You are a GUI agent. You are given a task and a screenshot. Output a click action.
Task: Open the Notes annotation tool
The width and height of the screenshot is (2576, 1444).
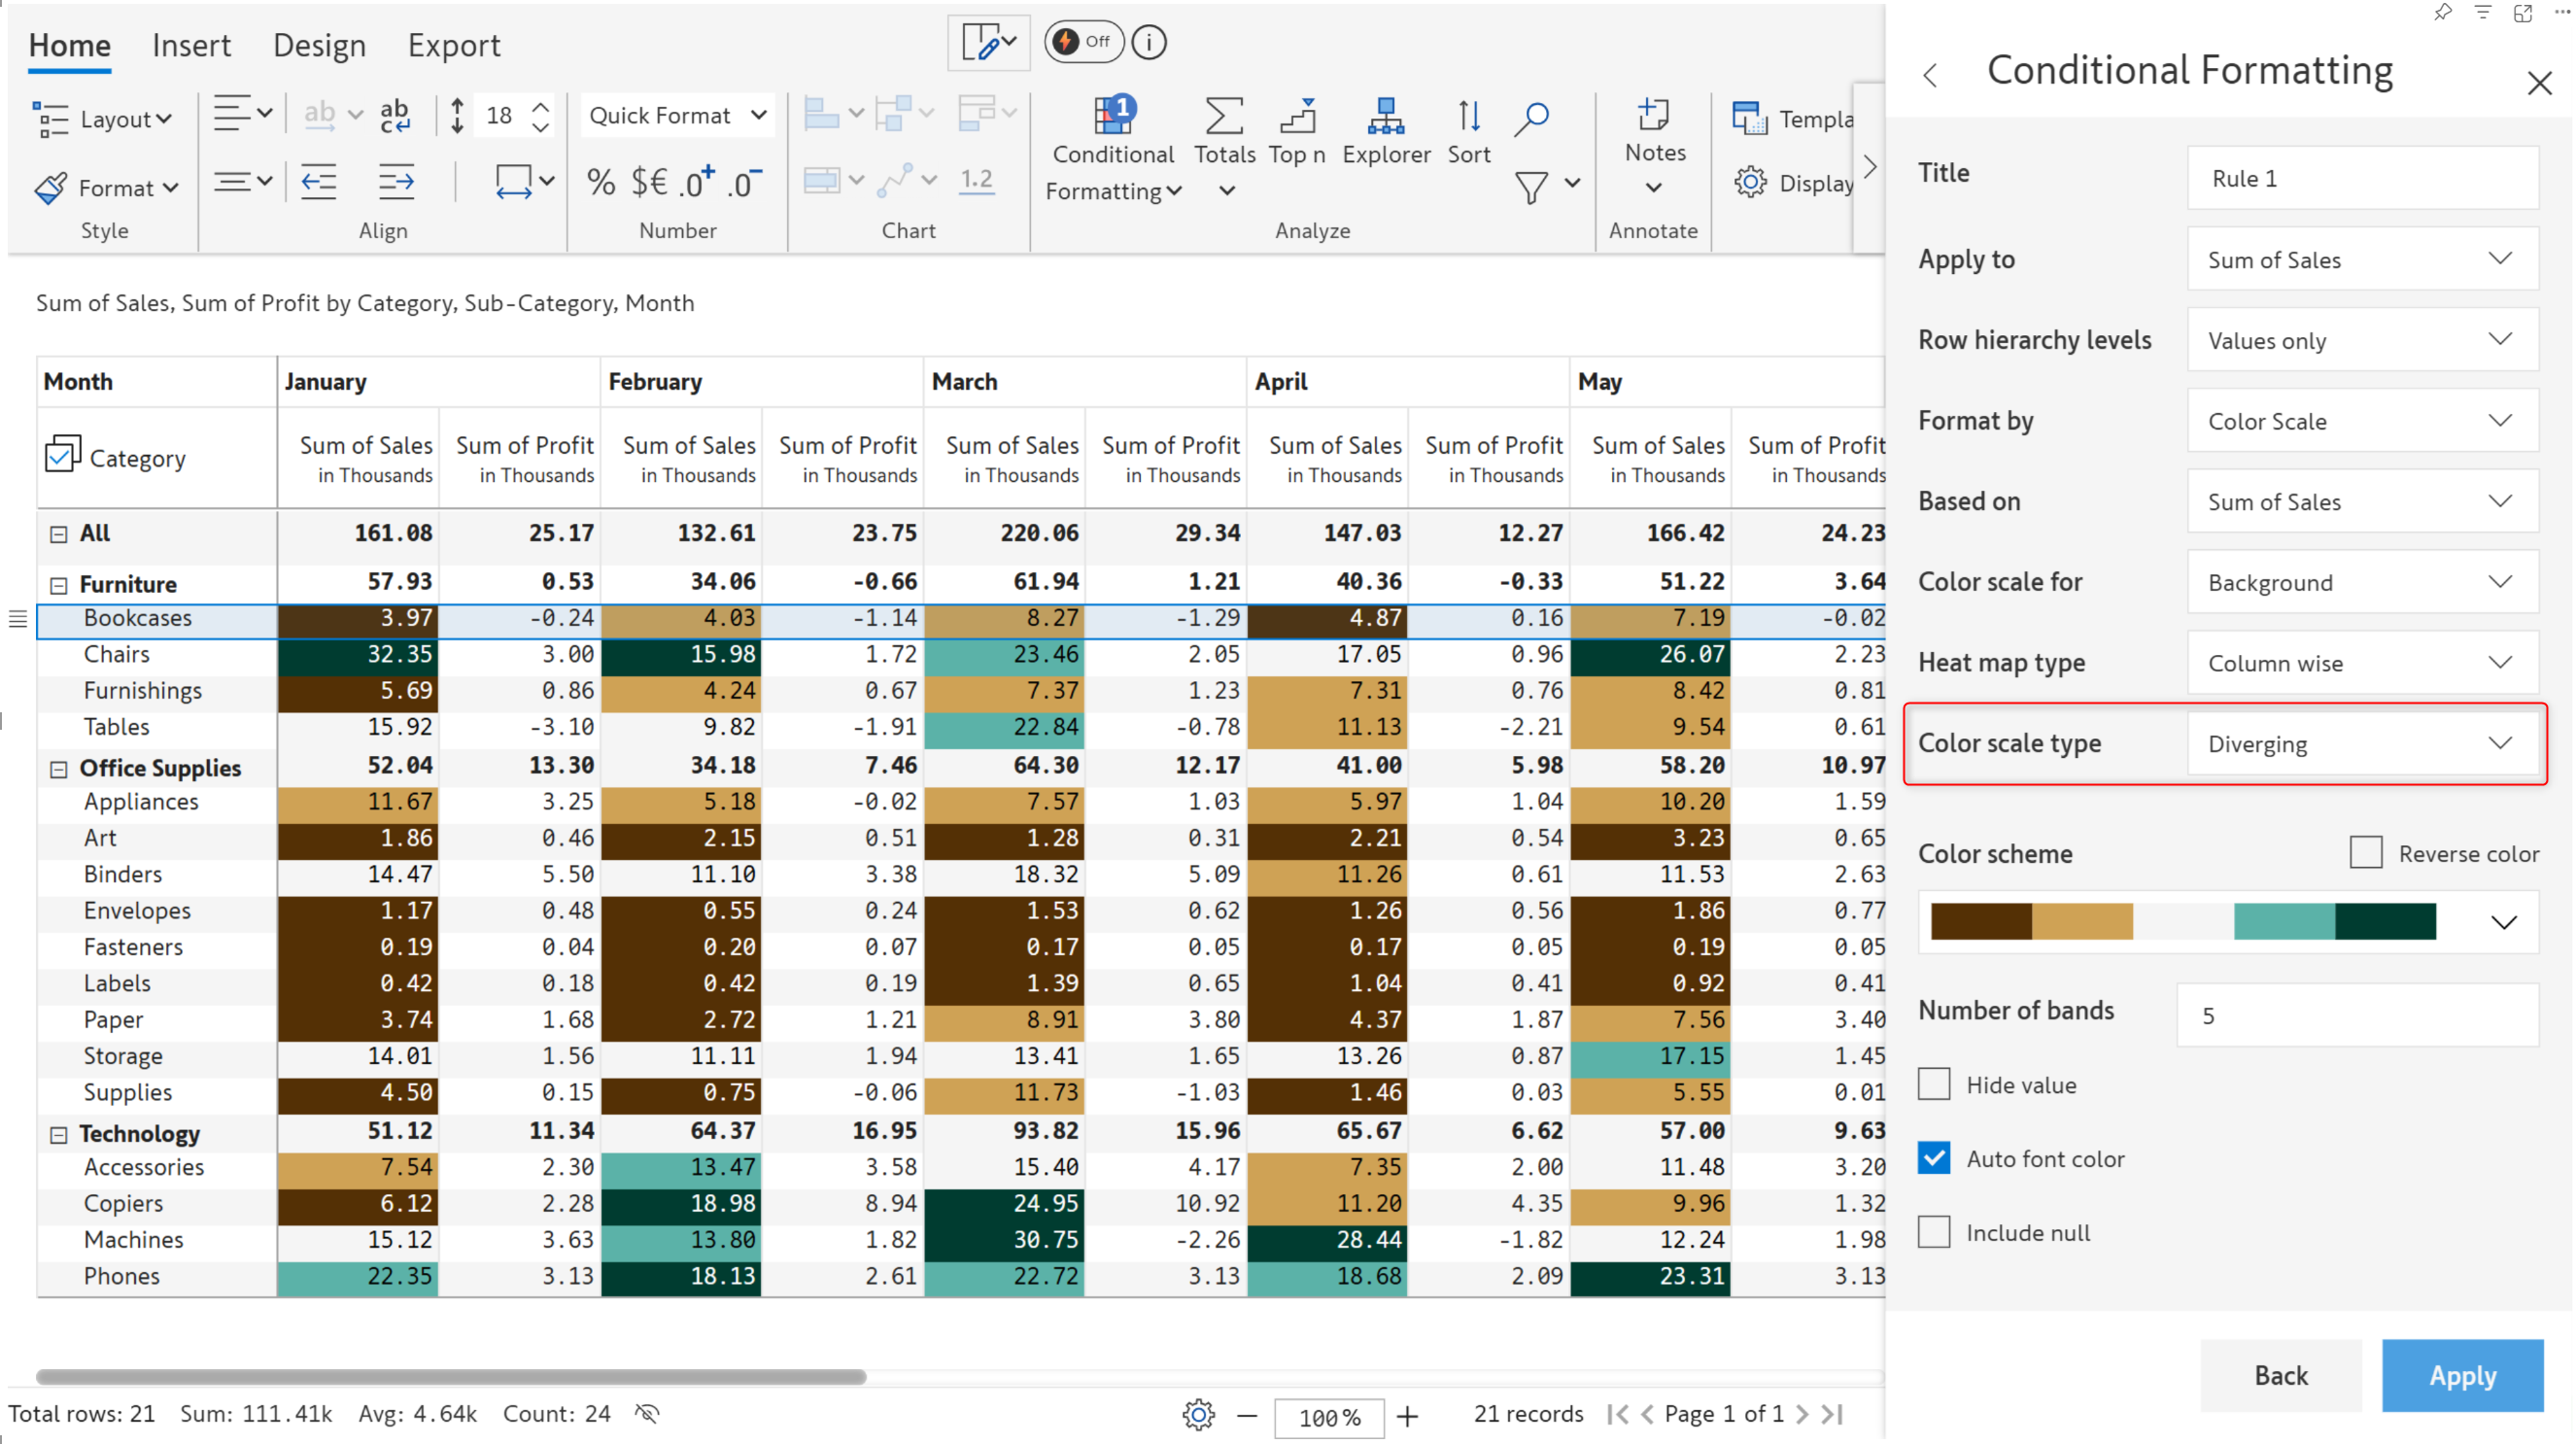point(1654,146)
